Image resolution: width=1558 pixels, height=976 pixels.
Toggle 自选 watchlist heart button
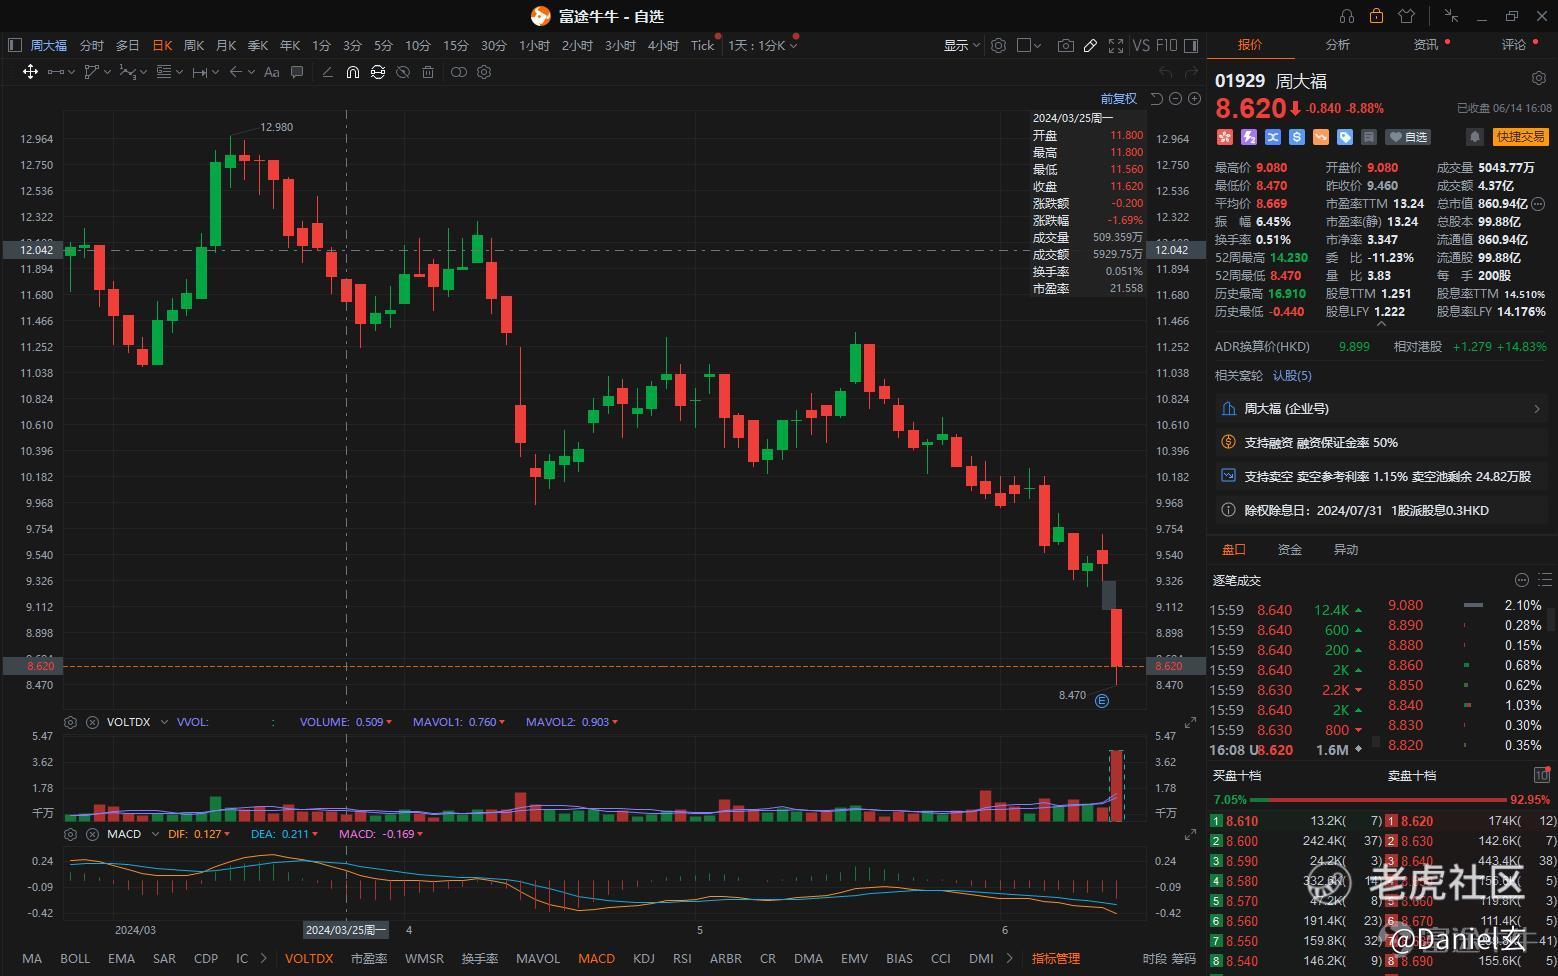1409,137
